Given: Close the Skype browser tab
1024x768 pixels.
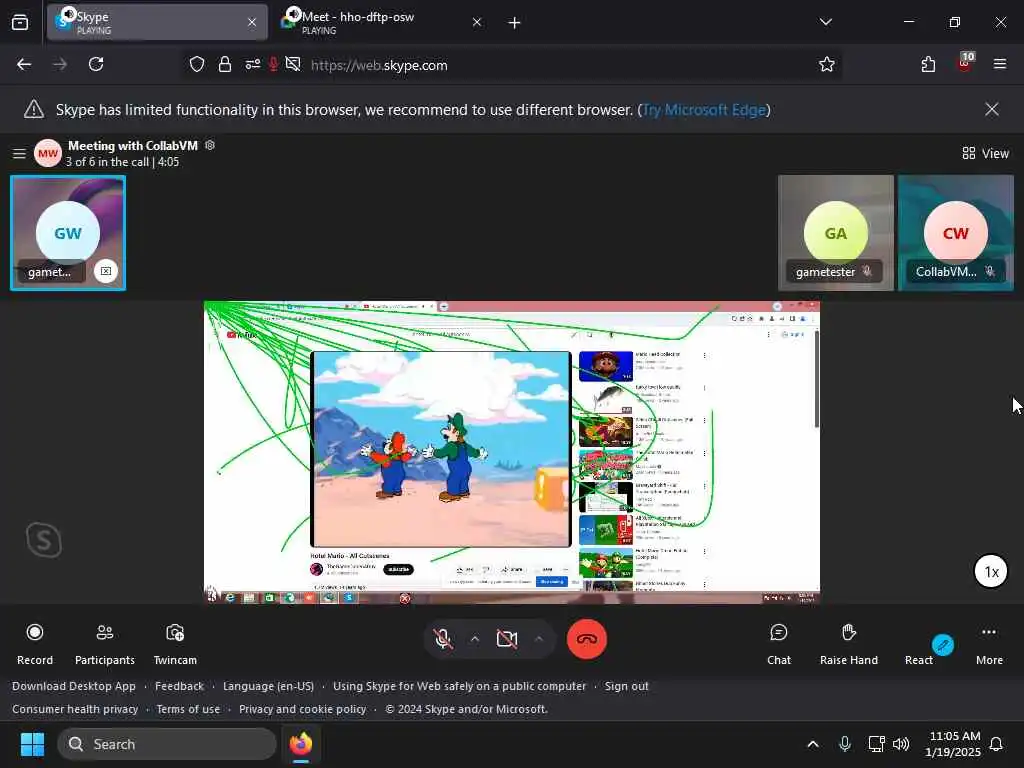Looking at the screenshot, I should coord(252,22).
